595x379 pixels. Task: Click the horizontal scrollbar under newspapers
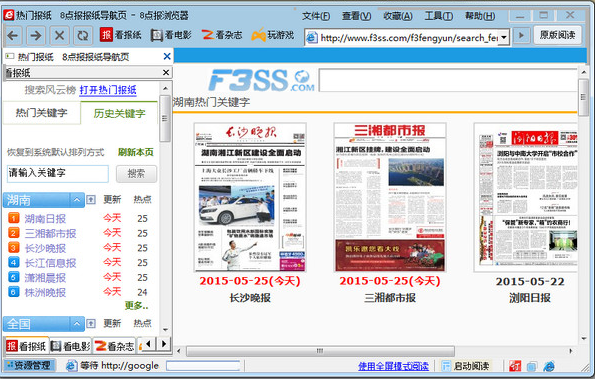point(320,351)
